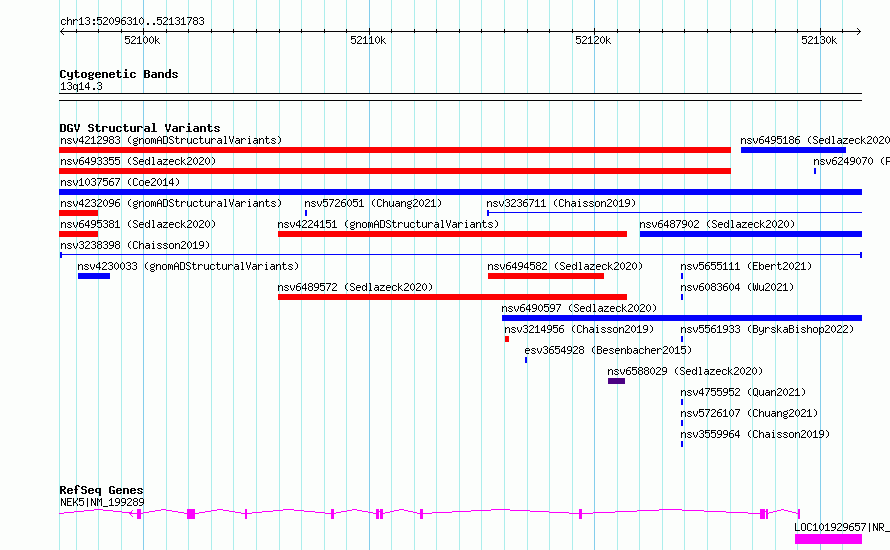
Task: Select the nsv4755952 (Quan2021) label
Action: pyautogui.click(x=743, y=392)
